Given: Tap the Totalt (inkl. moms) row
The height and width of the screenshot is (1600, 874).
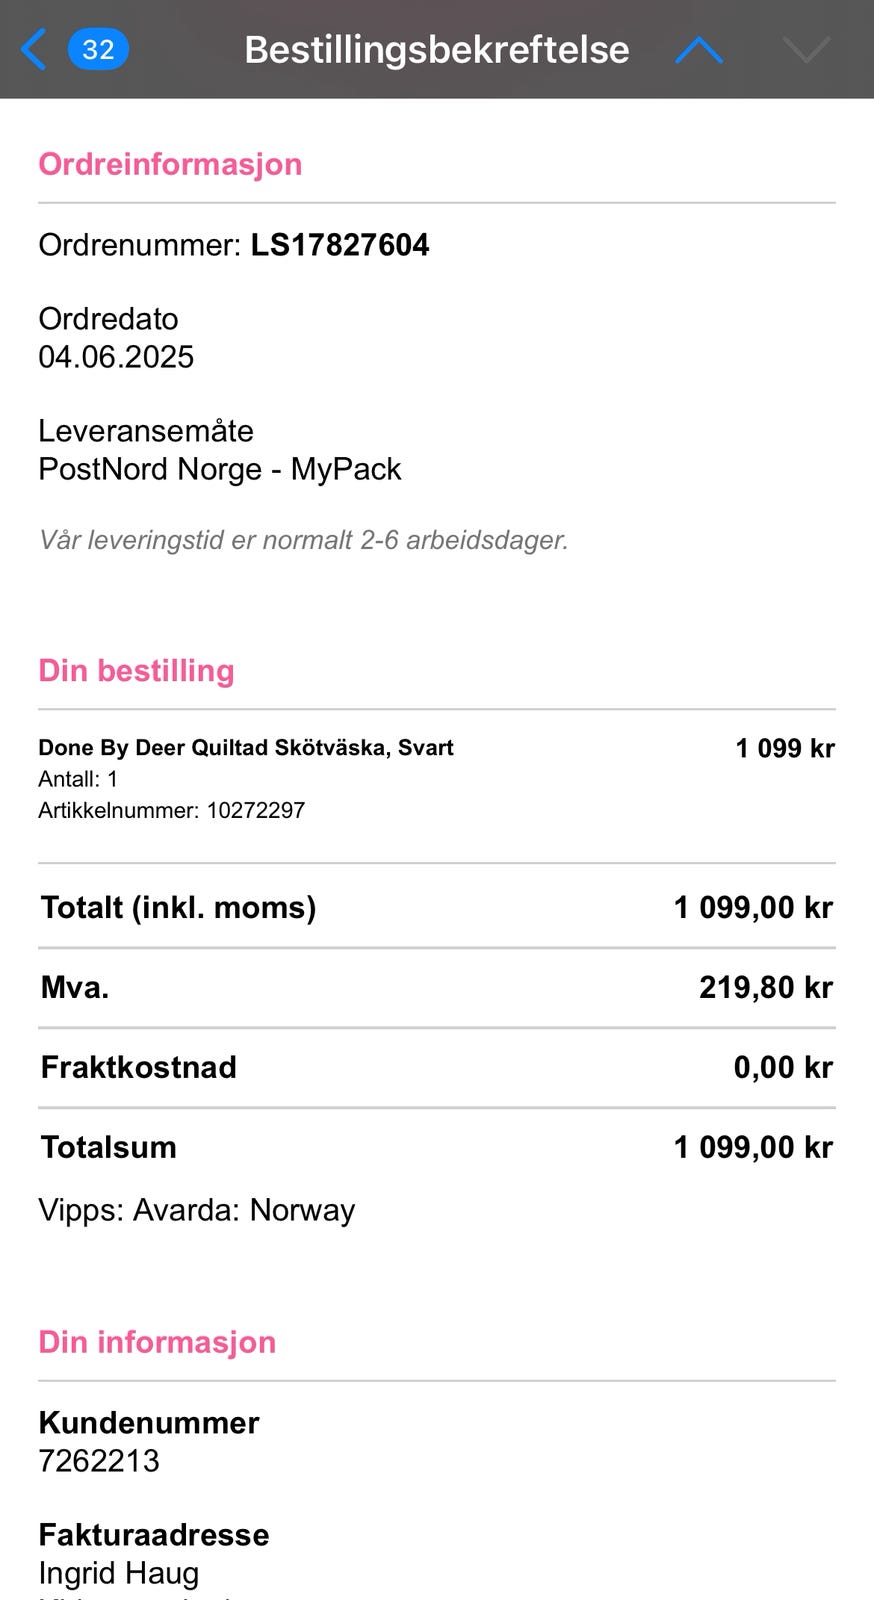Looking at the screenshot, I should (x=437, y=907).
